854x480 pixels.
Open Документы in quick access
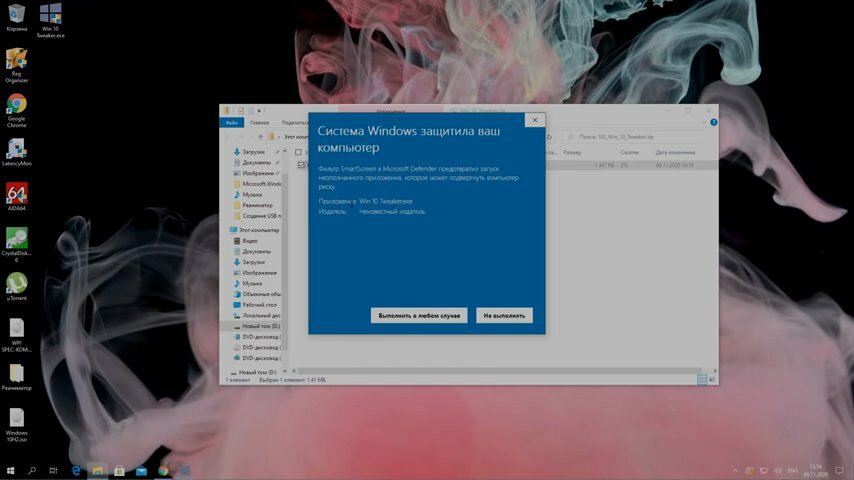256,162
